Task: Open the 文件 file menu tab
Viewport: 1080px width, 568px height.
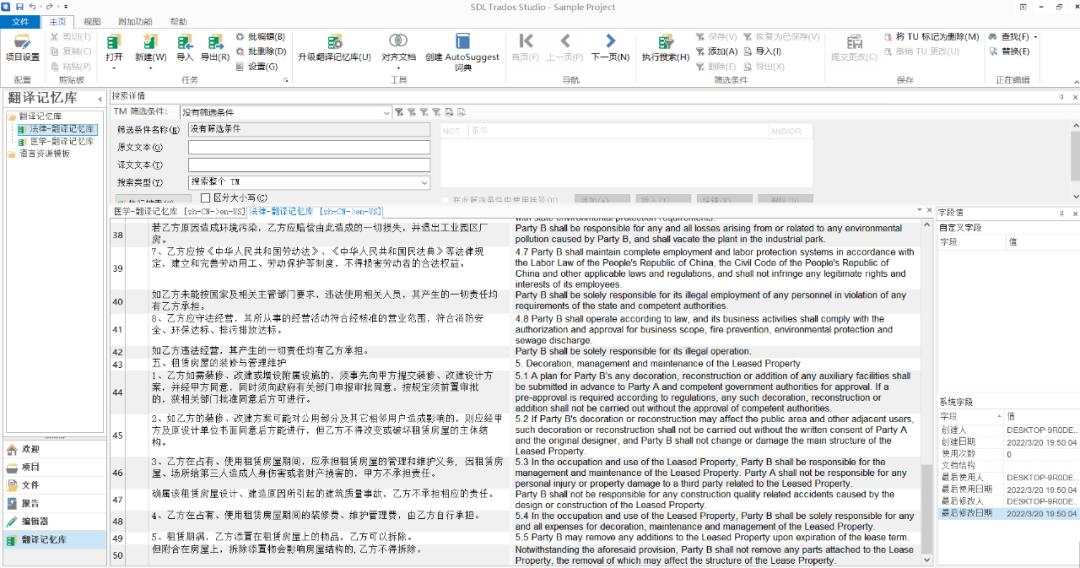Action: pyautogui.click(x=20, y=22)
